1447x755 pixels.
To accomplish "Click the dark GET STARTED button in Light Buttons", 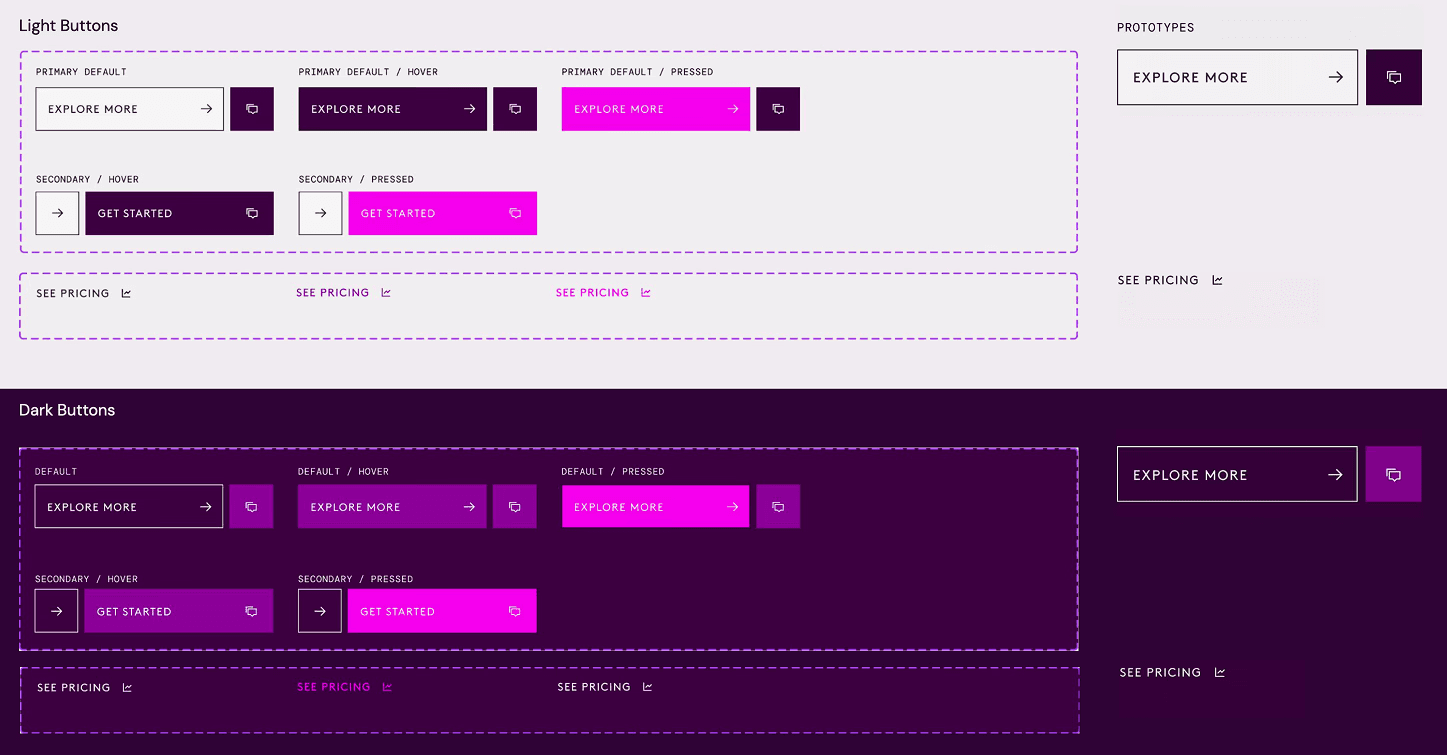I will tap(180, 213).
